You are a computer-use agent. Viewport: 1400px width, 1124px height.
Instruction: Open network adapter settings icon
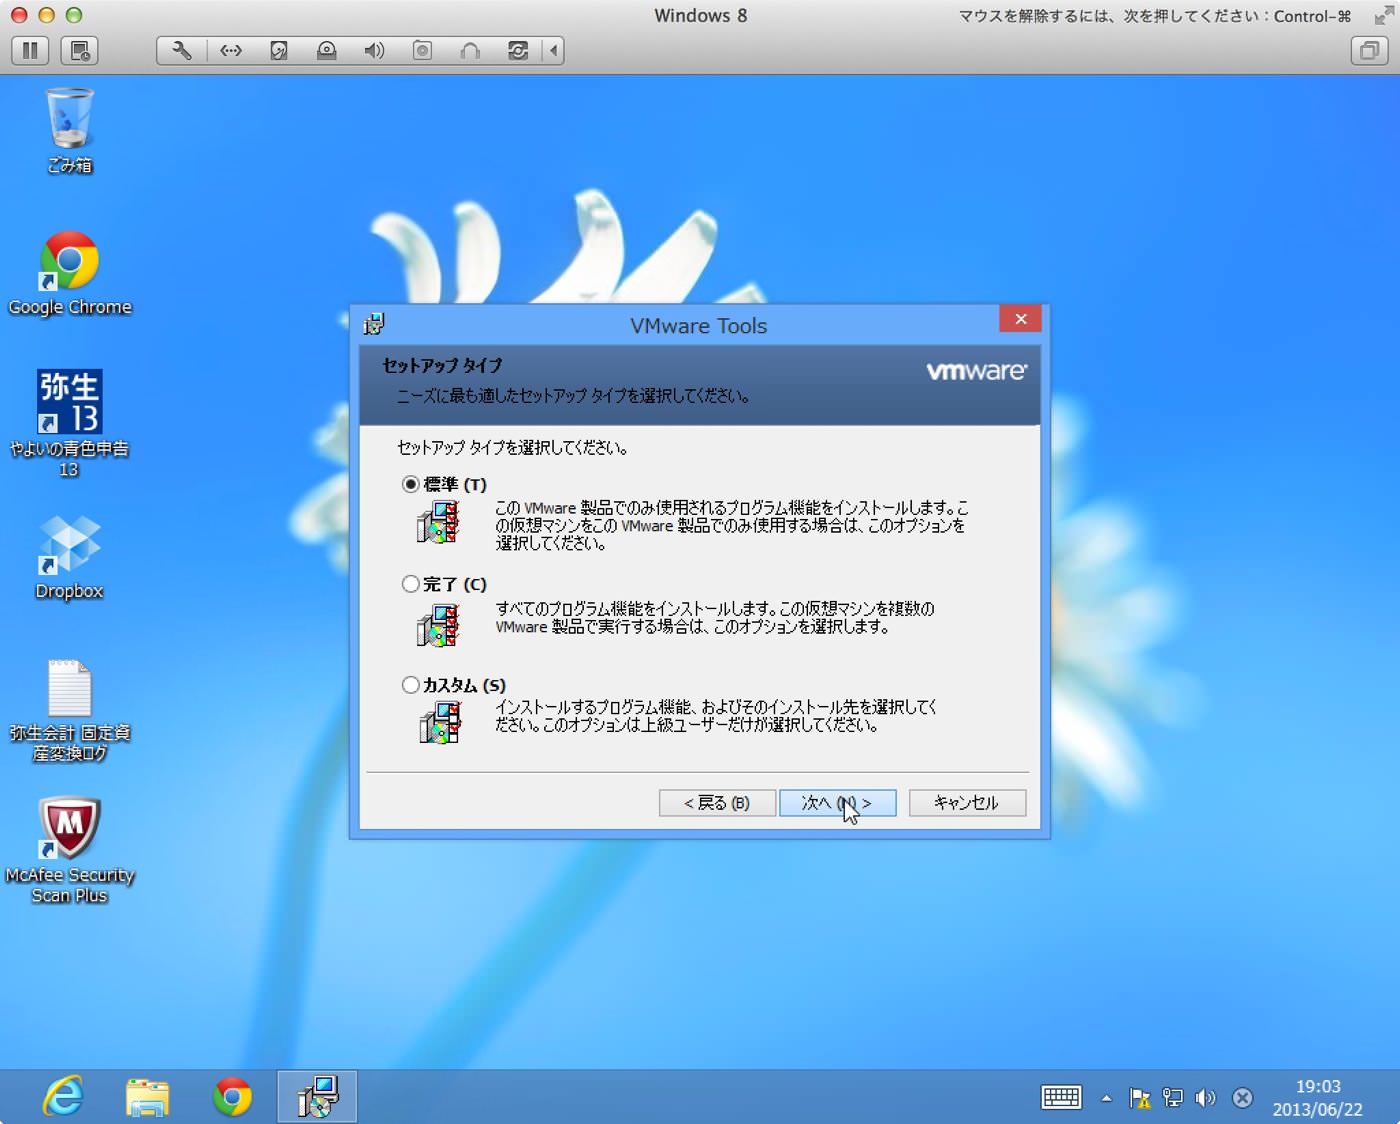coord(231,50)
